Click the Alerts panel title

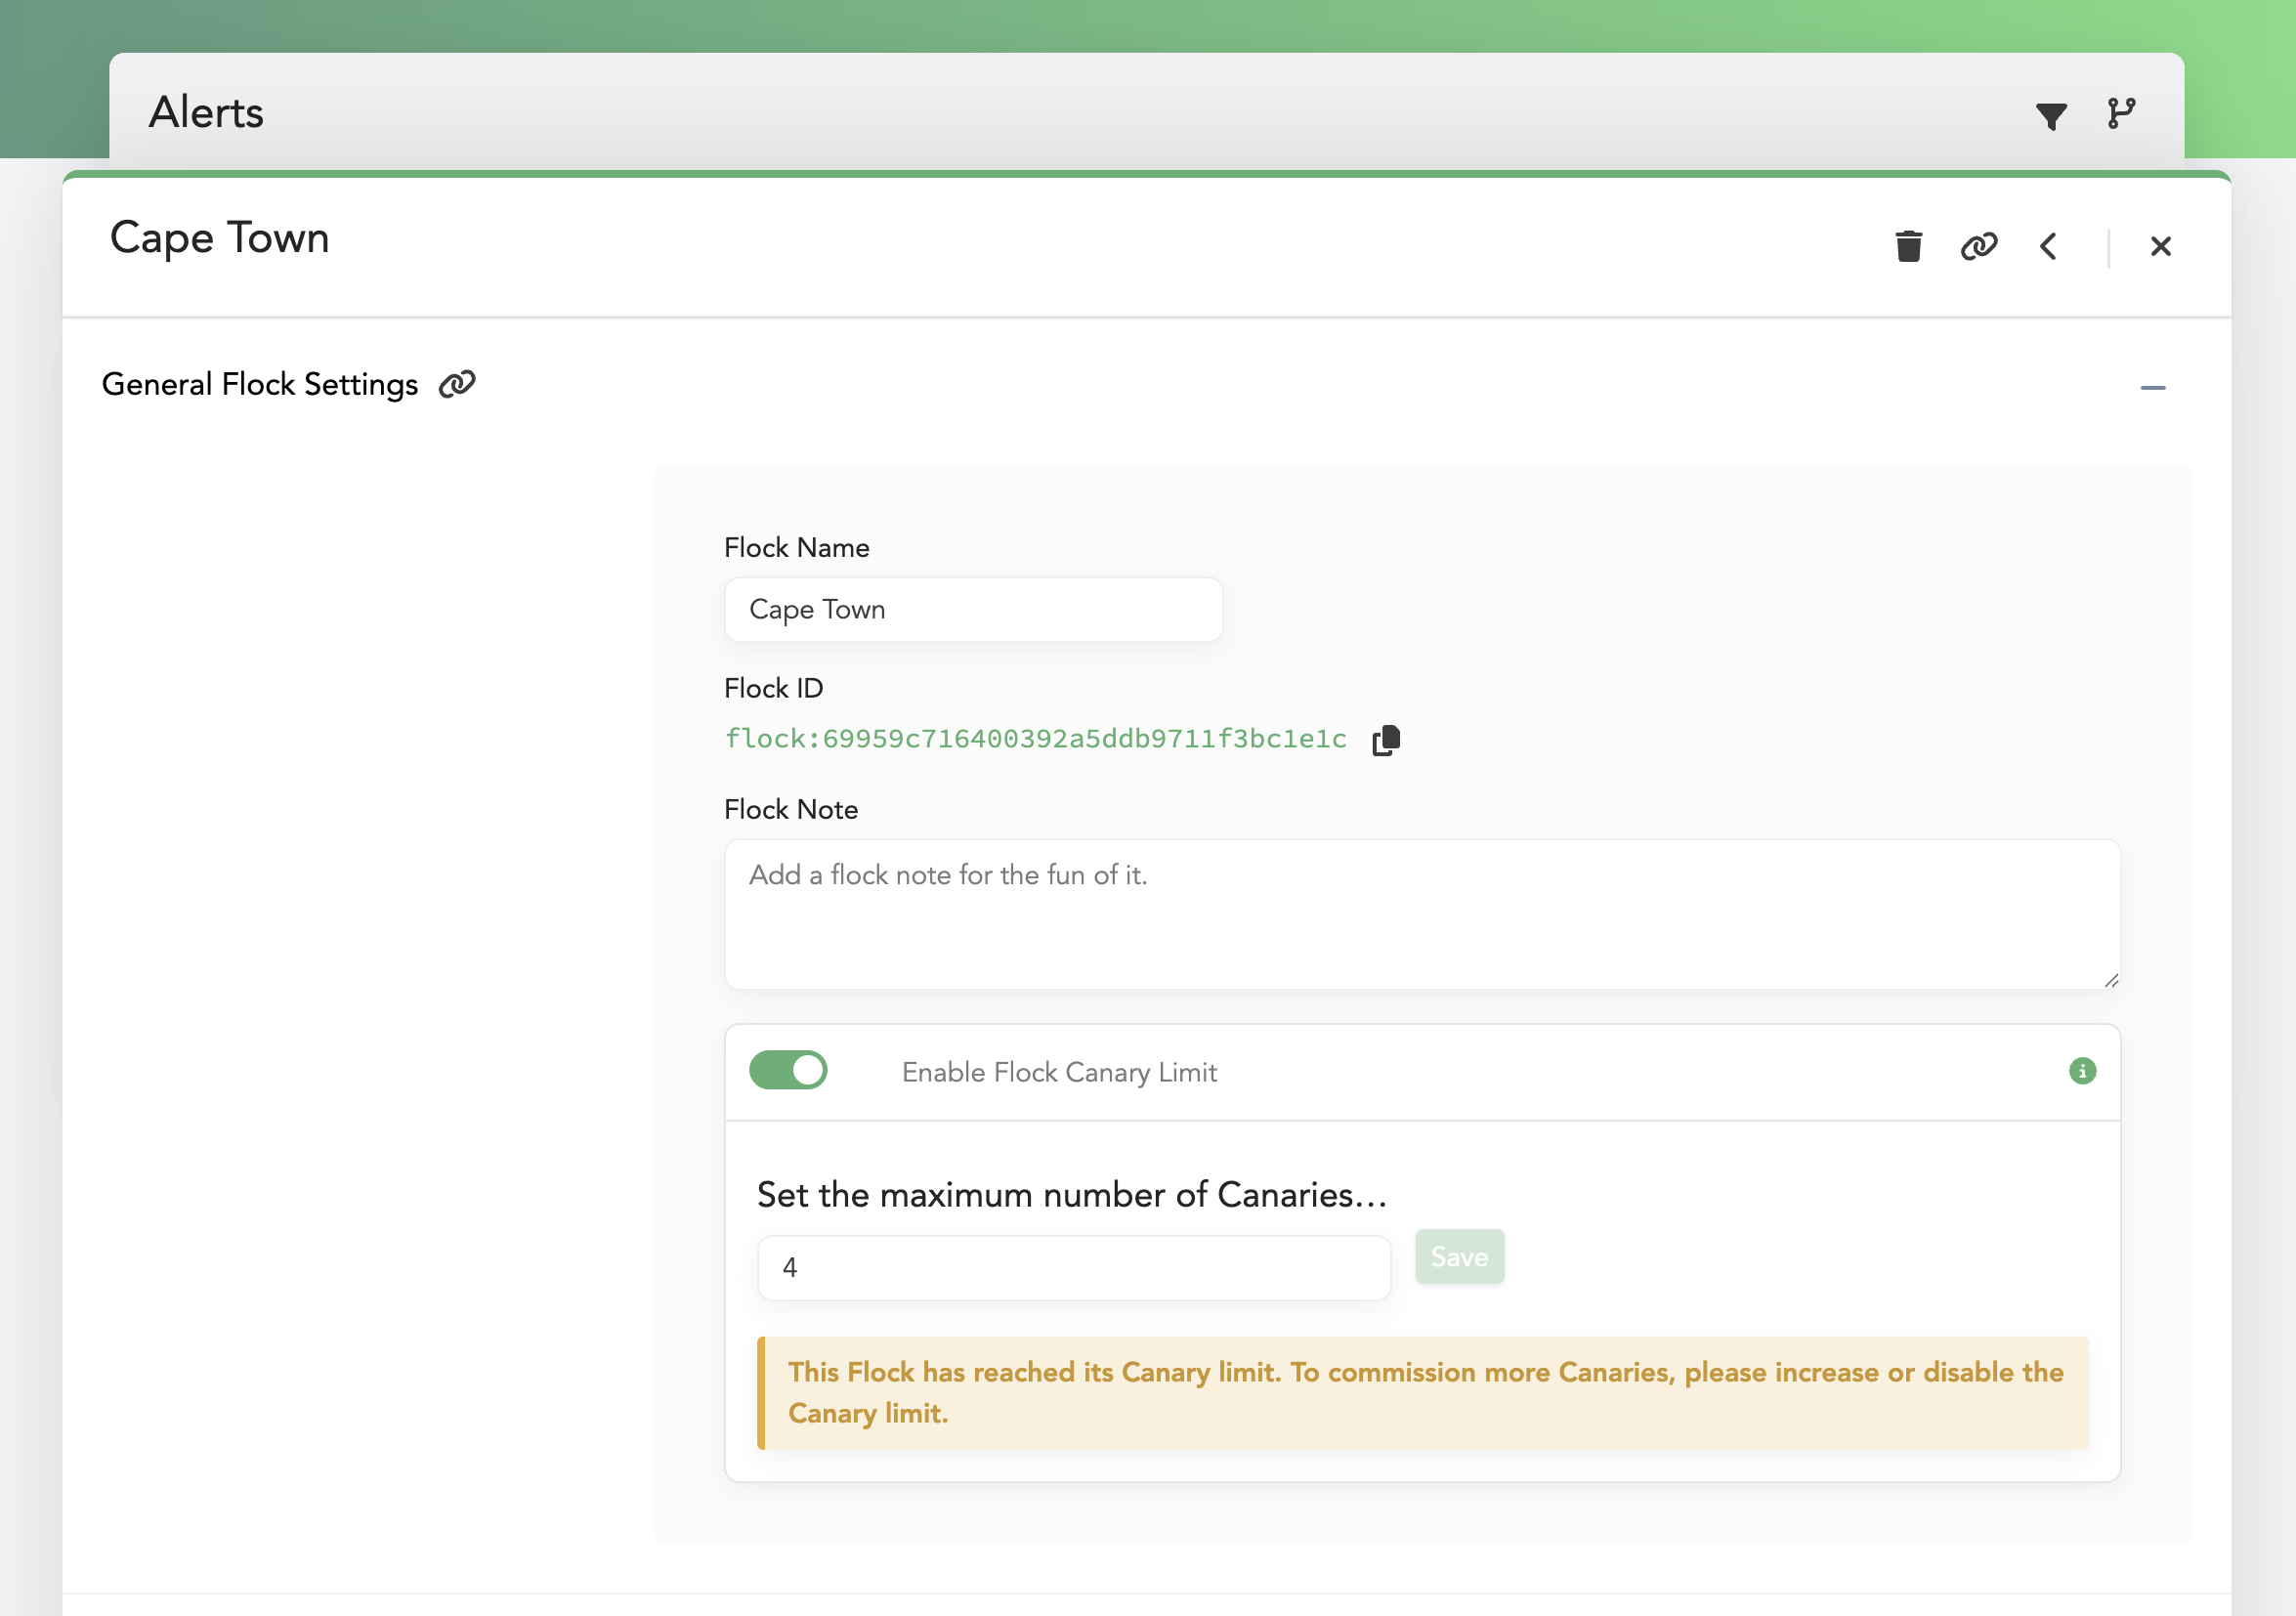pos(206,112)
